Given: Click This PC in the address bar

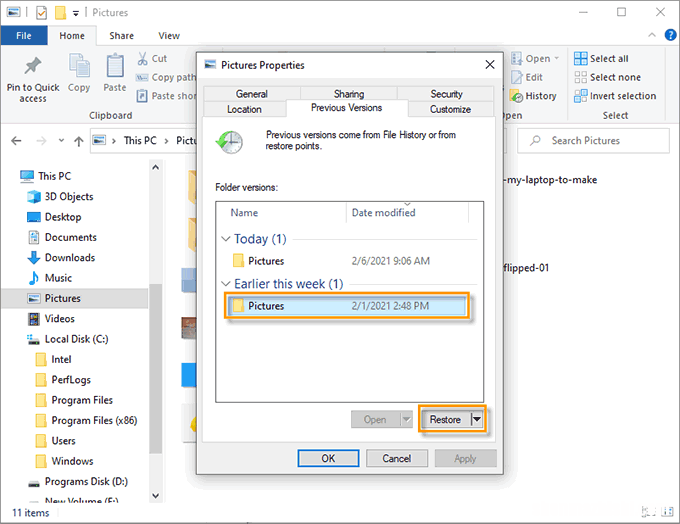Looking at the screenshot, I should coord(140,141).
